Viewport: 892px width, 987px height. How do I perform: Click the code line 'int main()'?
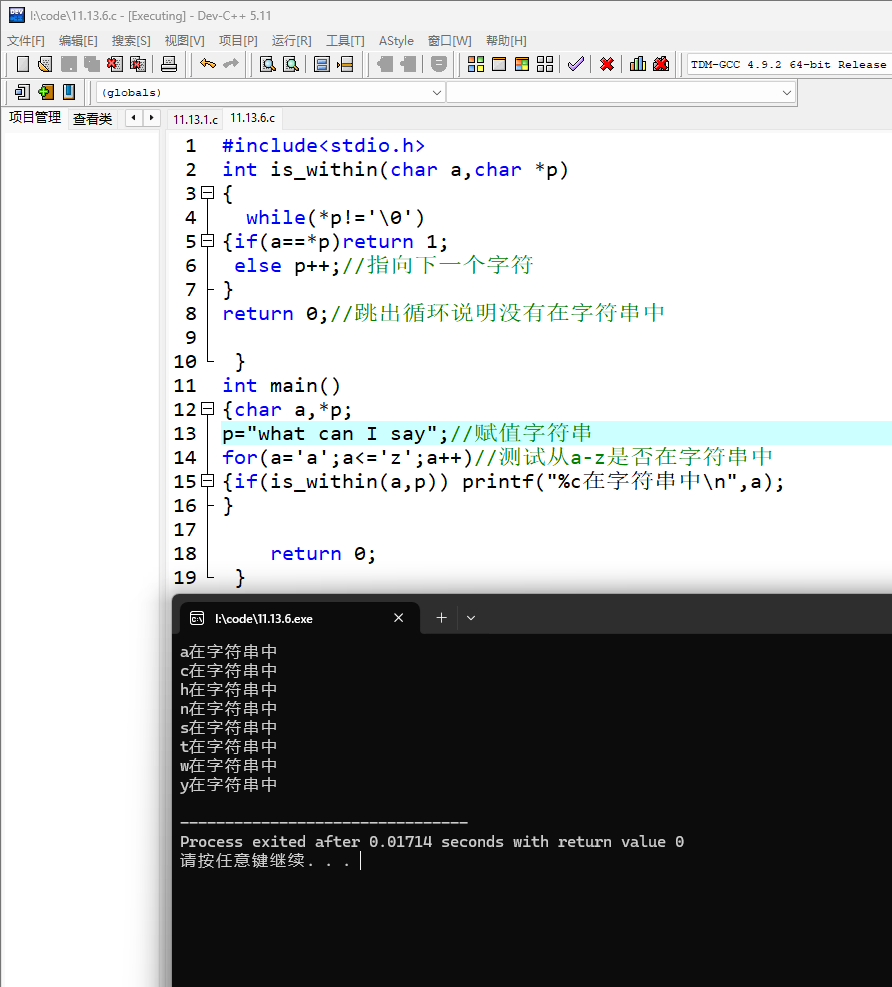pos(281,385)
